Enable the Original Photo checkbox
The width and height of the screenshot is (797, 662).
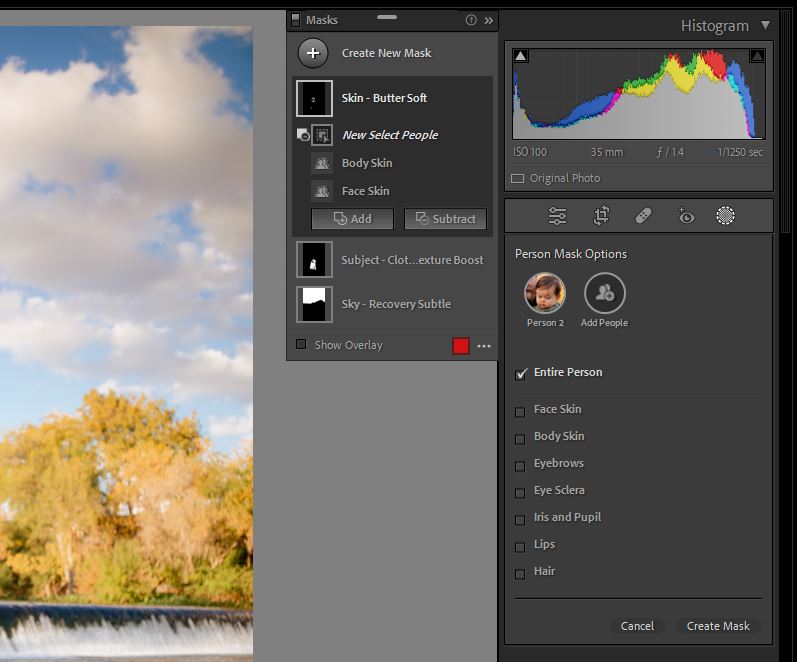point(517,178)
